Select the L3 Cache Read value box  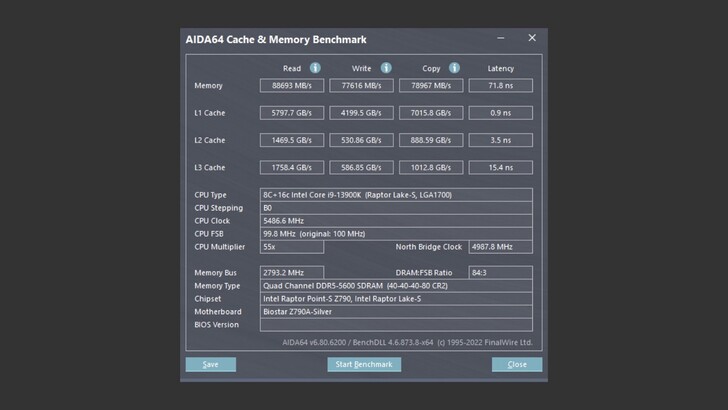click(291, 167)
